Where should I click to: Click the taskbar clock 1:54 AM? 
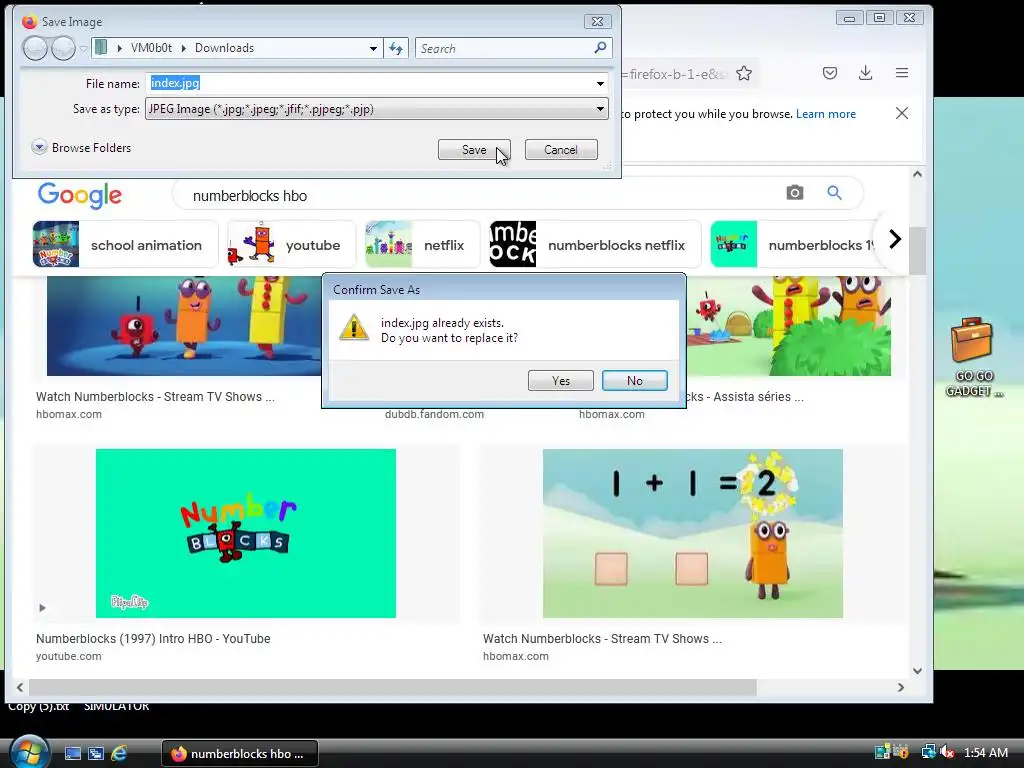[x=985, y=753]
